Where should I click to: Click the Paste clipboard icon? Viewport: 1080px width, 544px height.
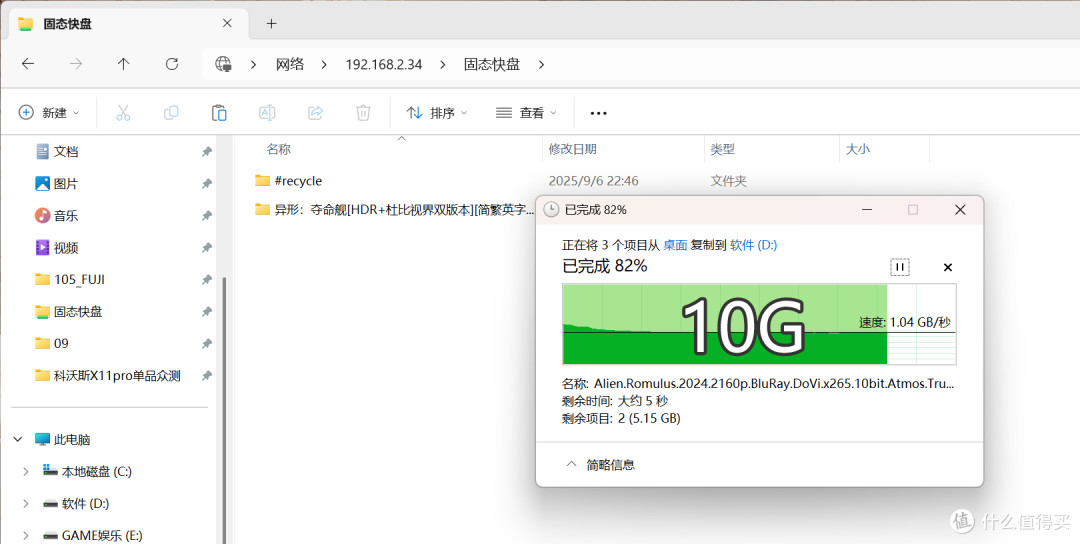(219, 113)
